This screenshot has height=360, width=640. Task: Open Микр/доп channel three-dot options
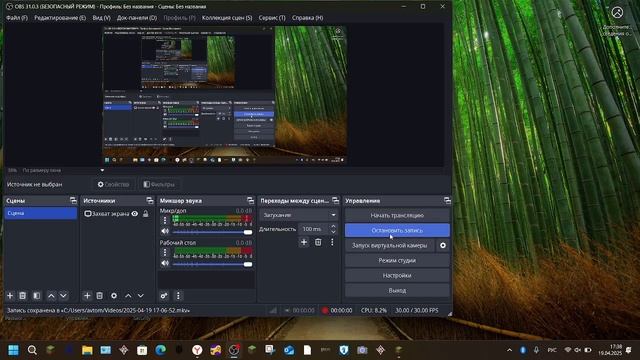[x=165, y=220]
